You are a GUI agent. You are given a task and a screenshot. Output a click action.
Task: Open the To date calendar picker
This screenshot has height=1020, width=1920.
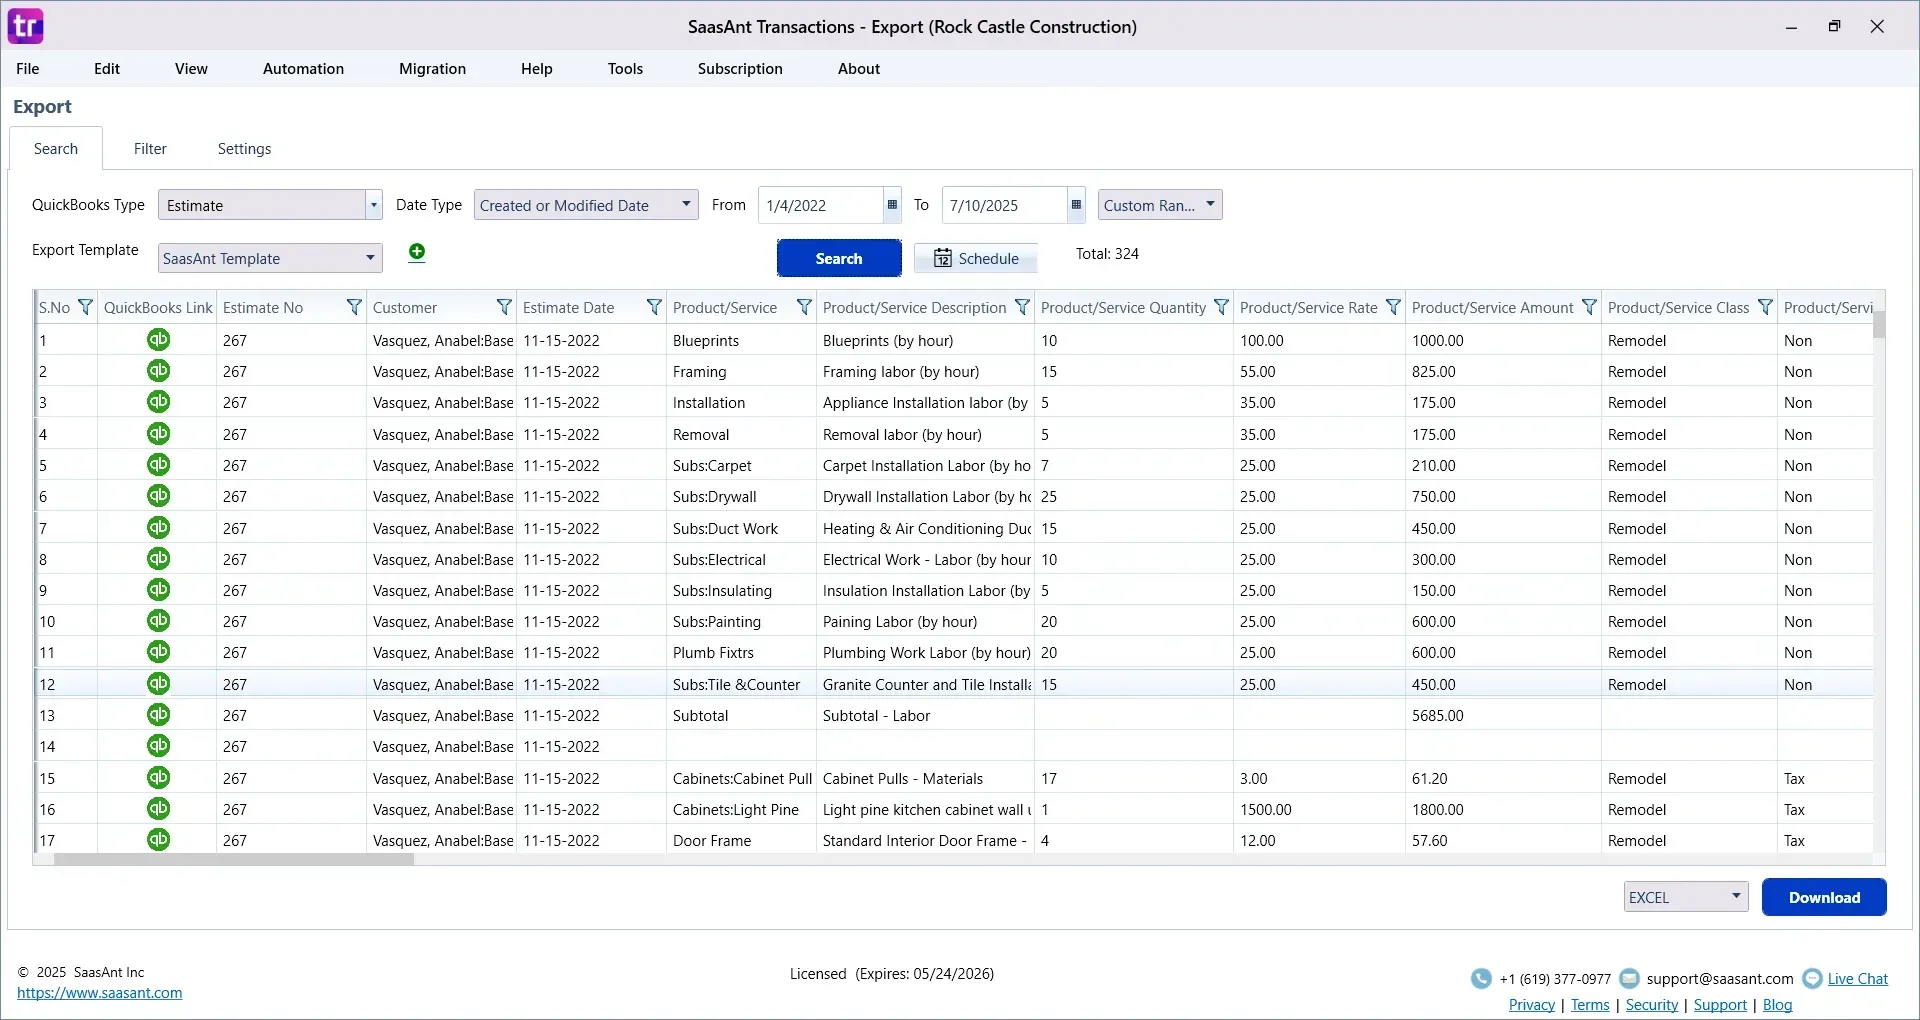pos(1076,205)
